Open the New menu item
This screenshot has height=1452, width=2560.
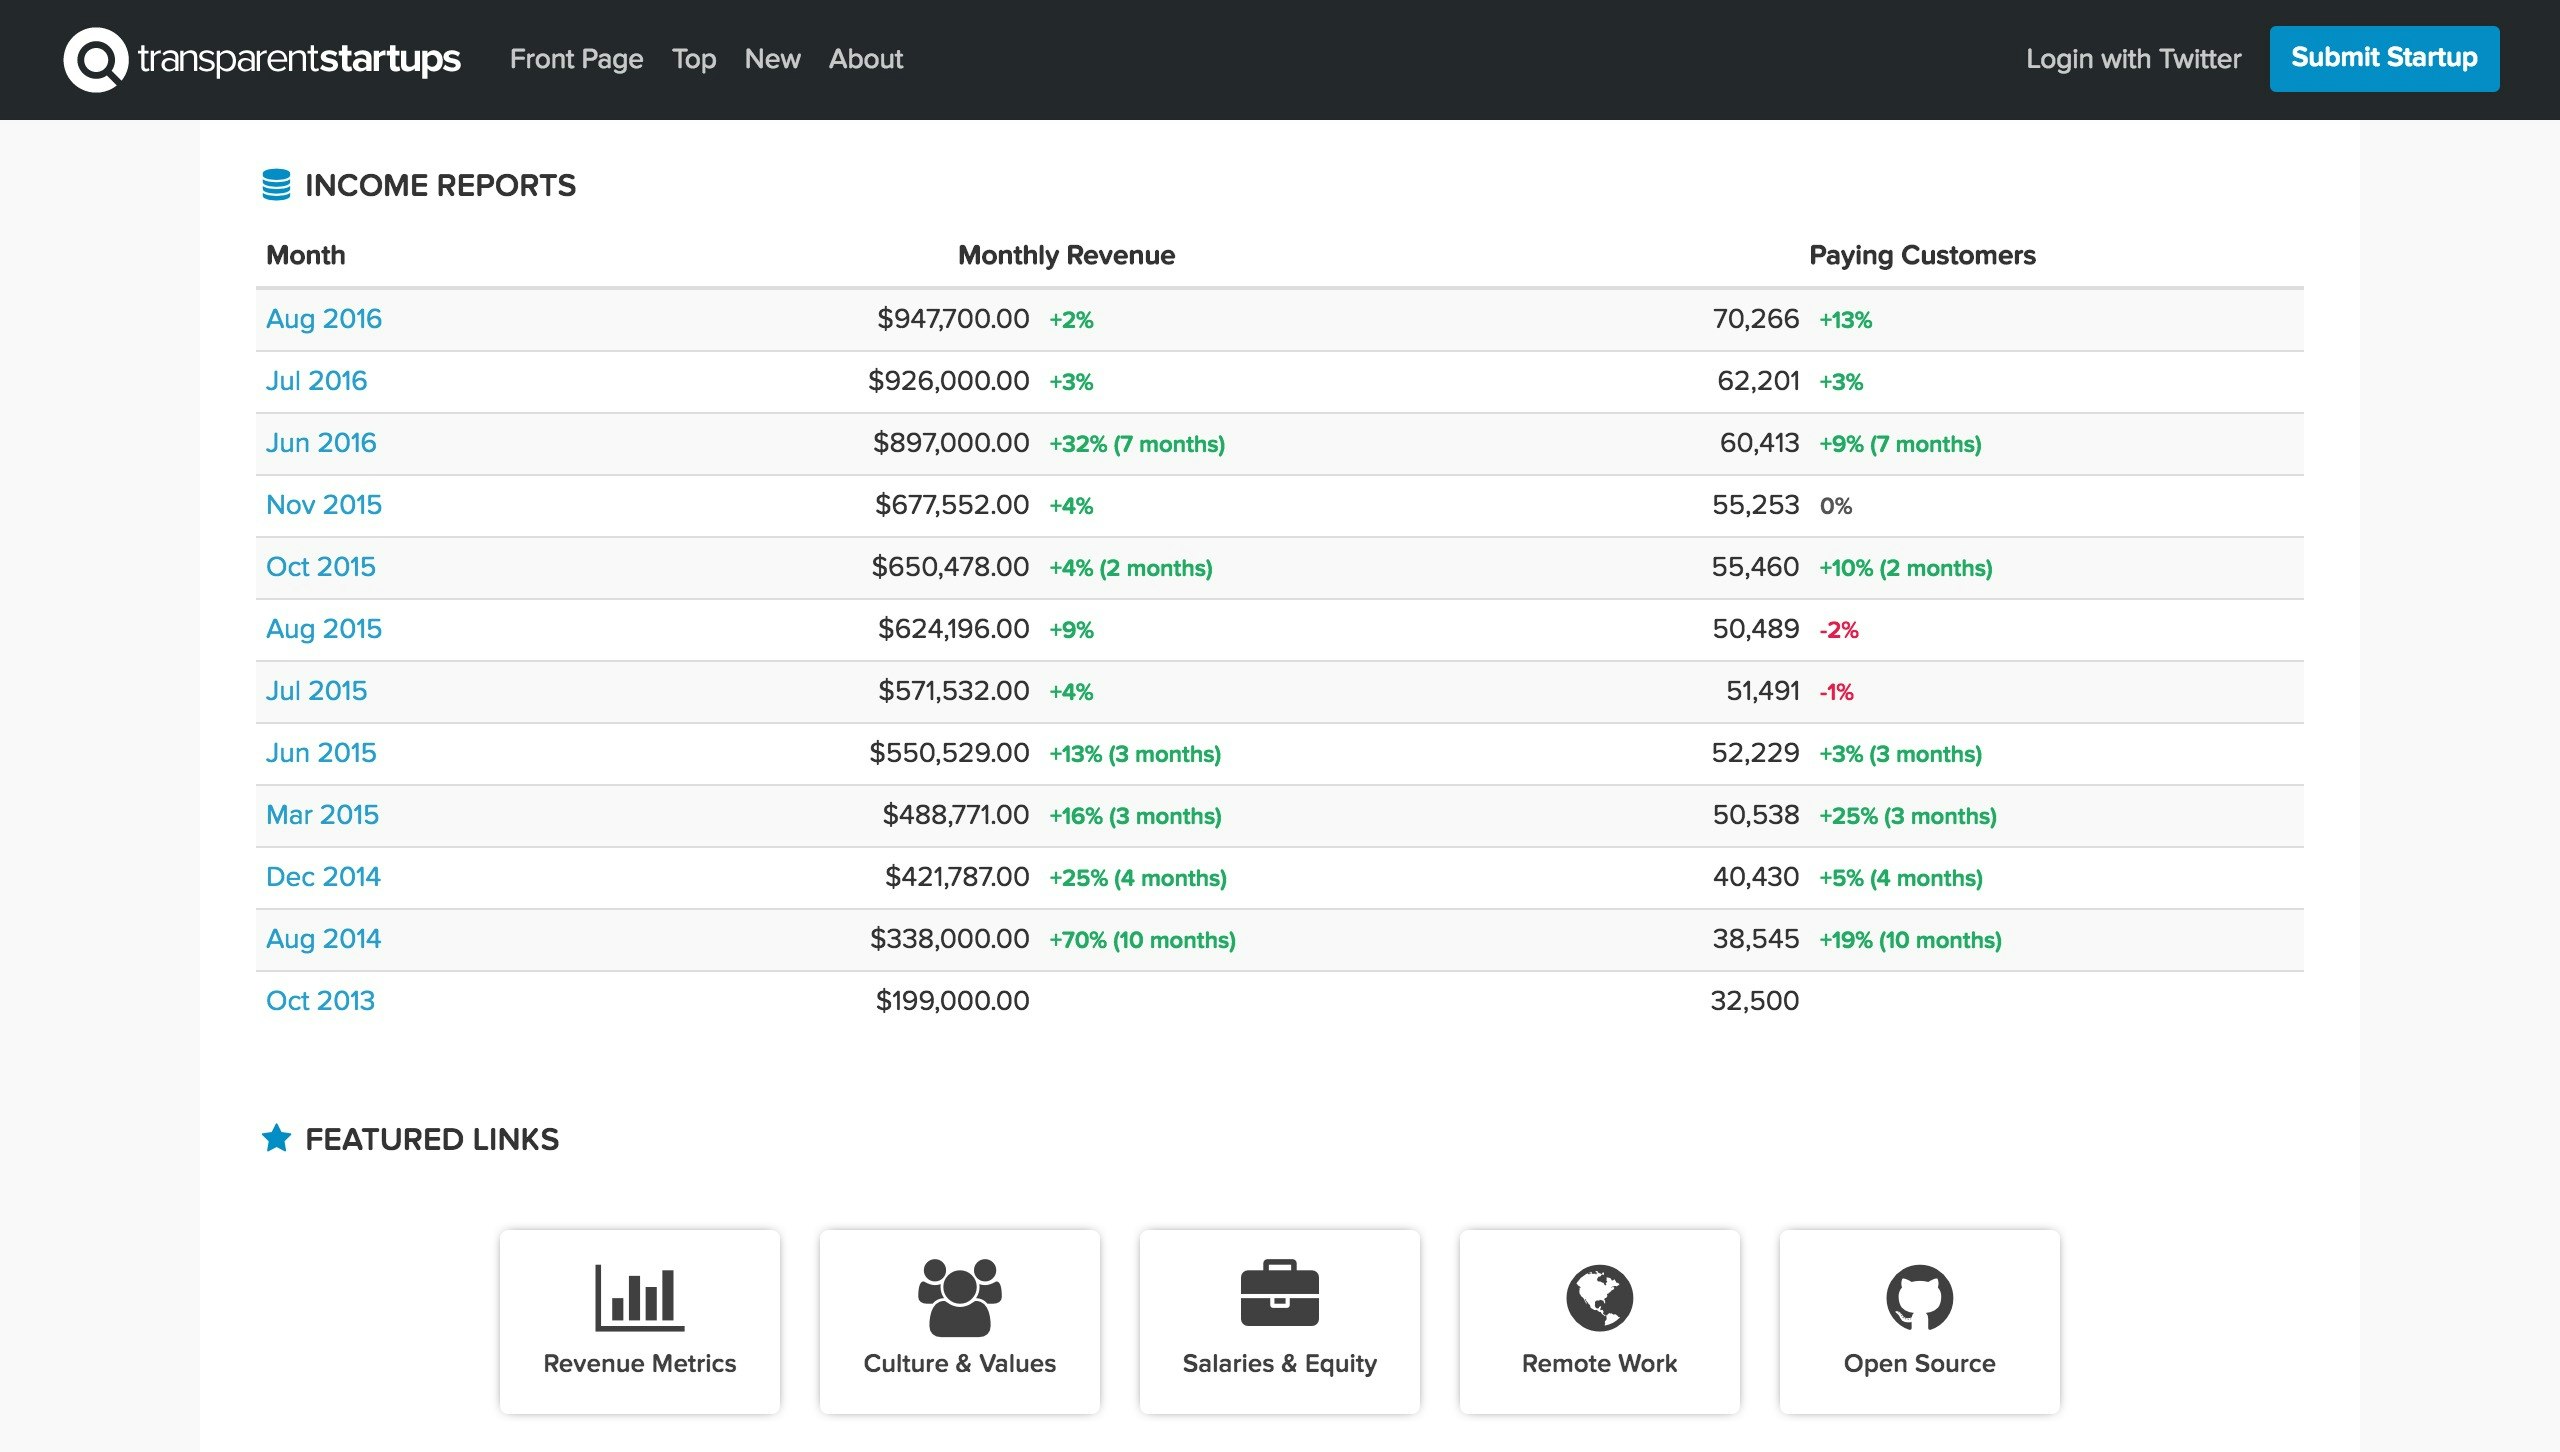click(x=772, y=59)
